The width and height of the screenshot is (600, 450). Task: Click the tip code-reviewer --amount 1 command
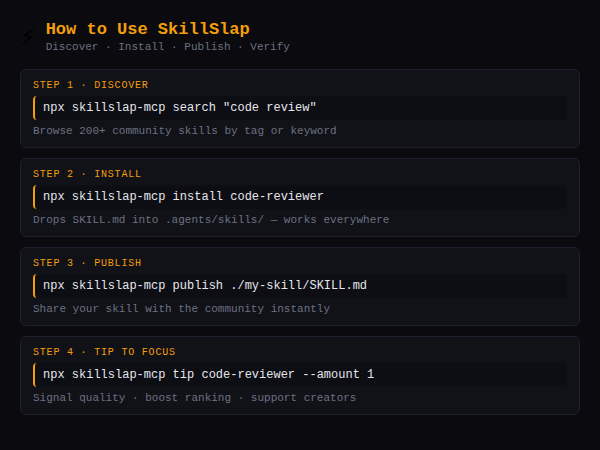click(300, 374)
